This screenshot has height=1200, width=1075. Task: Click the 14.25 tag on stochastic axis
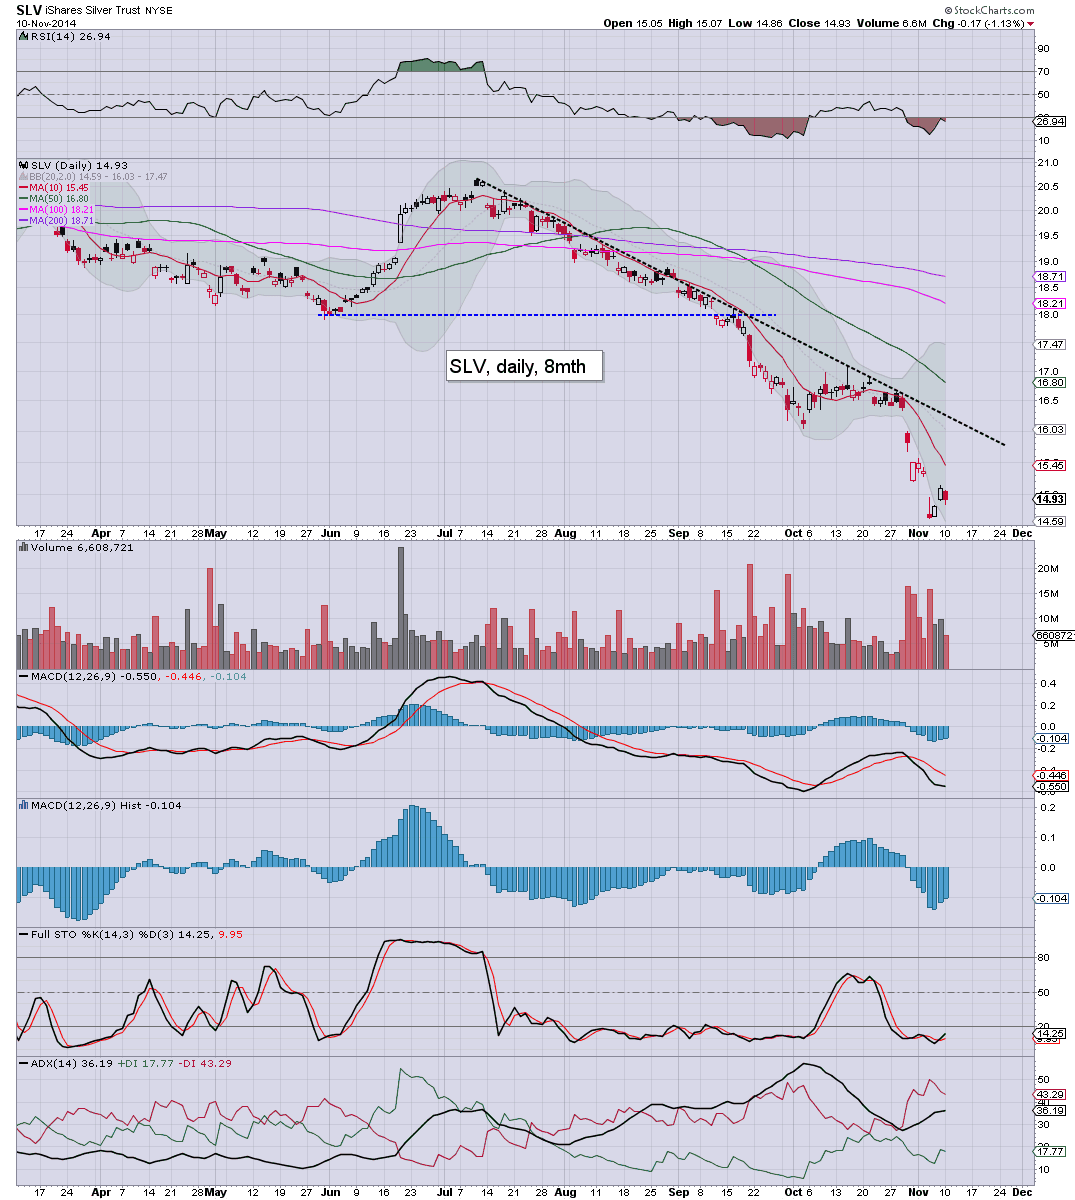click(1050, 1033)
